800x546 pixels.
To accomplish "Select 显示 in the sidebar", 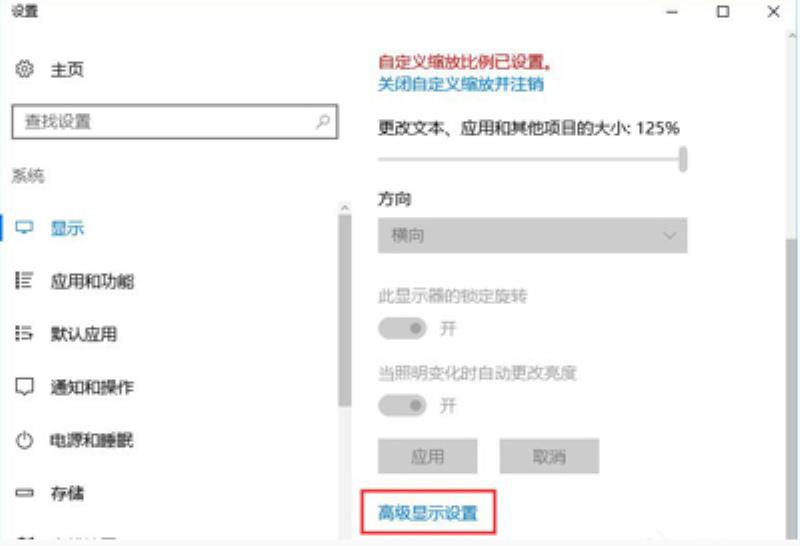I will coord(67,228).
